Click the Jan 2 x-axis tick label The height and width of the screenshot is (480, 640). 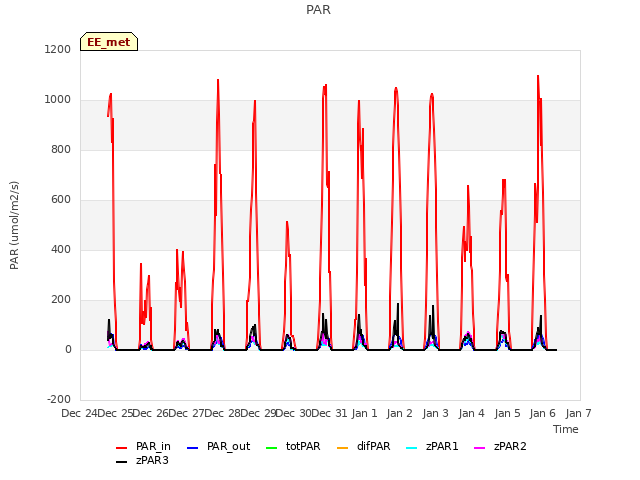[x=400, y=413]
